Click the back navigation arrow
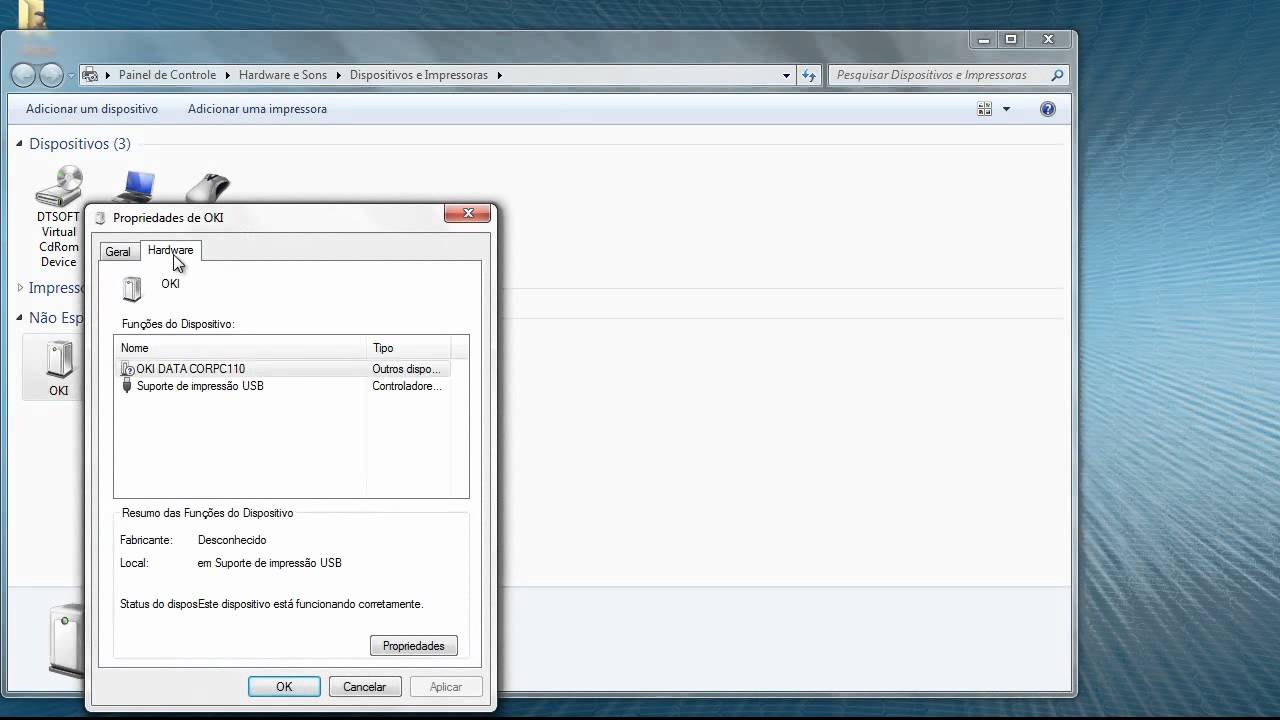 (x=23, y=75)
